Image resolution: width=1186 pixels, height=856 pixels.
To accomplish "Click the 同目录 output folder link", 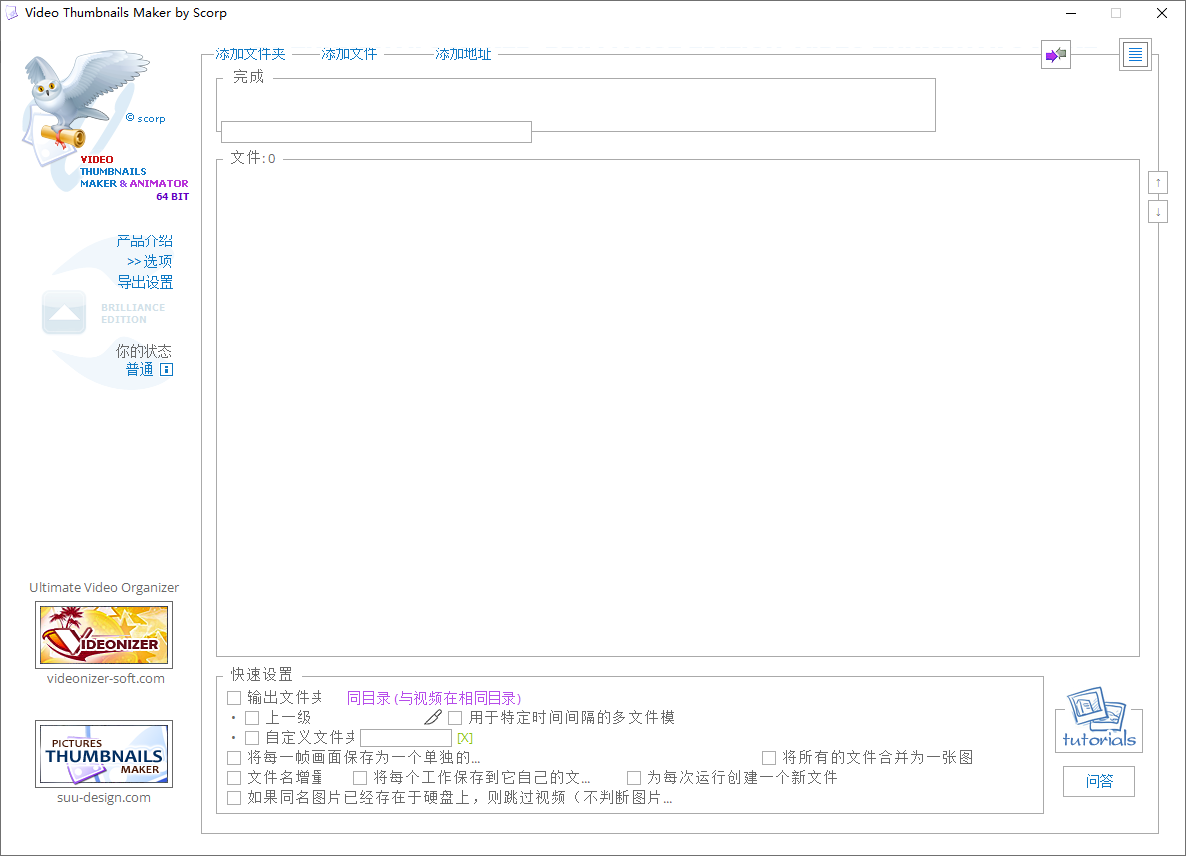I will point(369,697).
